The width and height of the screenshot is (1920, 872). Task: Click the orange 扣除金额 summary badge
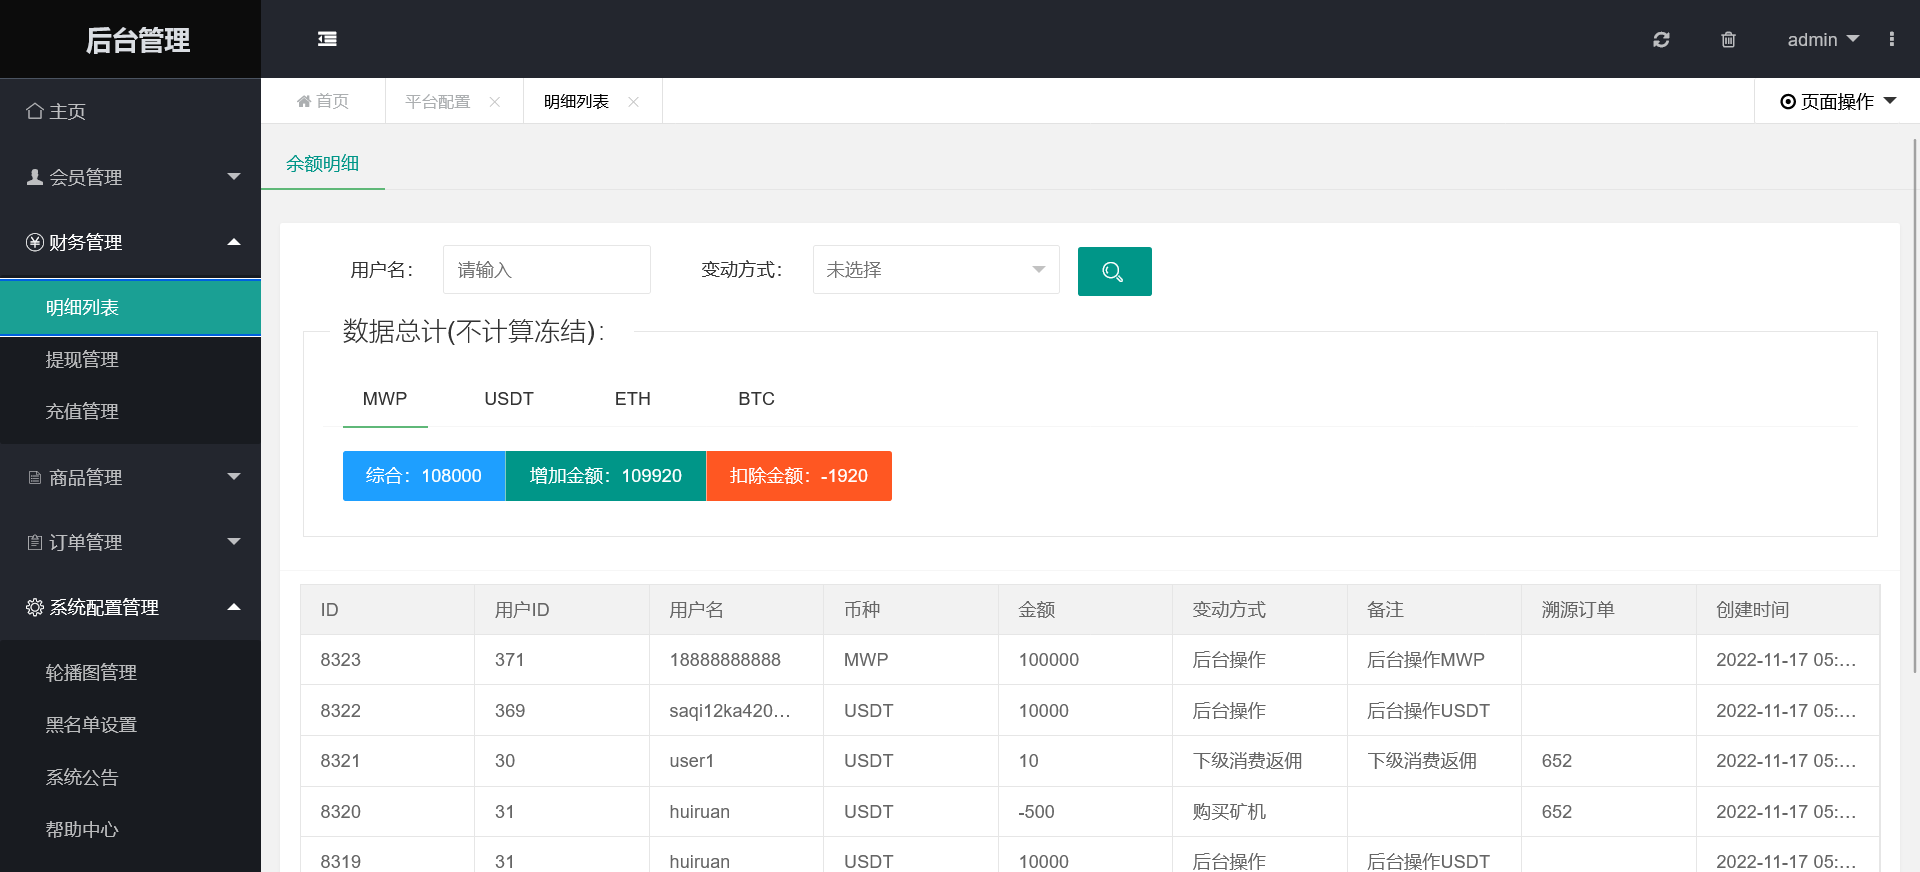pyautogui.click(x=798, y=476)
